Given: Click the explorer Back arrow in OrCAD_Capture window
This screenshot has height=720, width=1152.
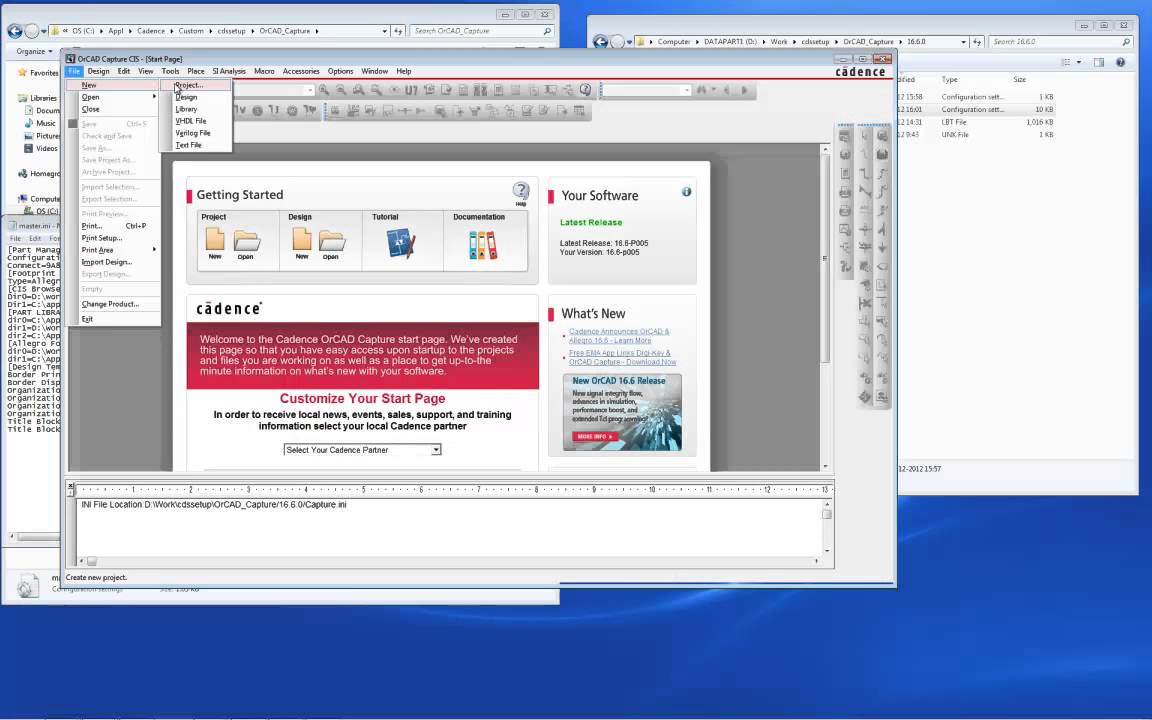Looking at the screenshot, I should tap(14, 31).
